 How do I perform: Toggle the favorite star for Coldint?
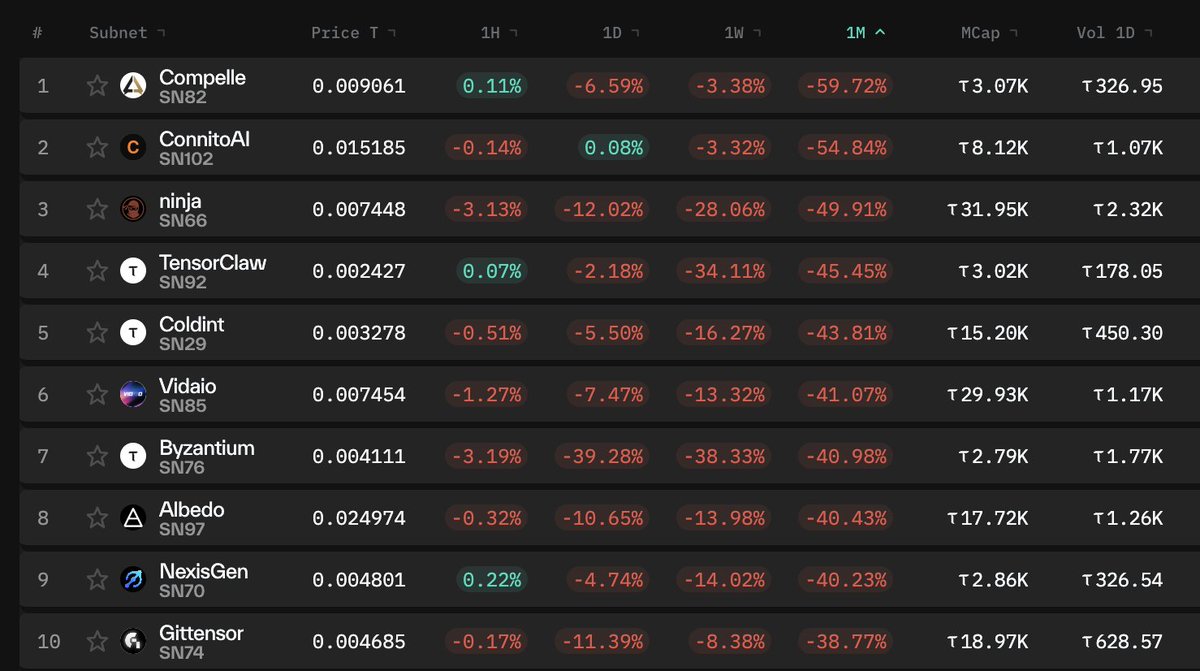point(97,333)
